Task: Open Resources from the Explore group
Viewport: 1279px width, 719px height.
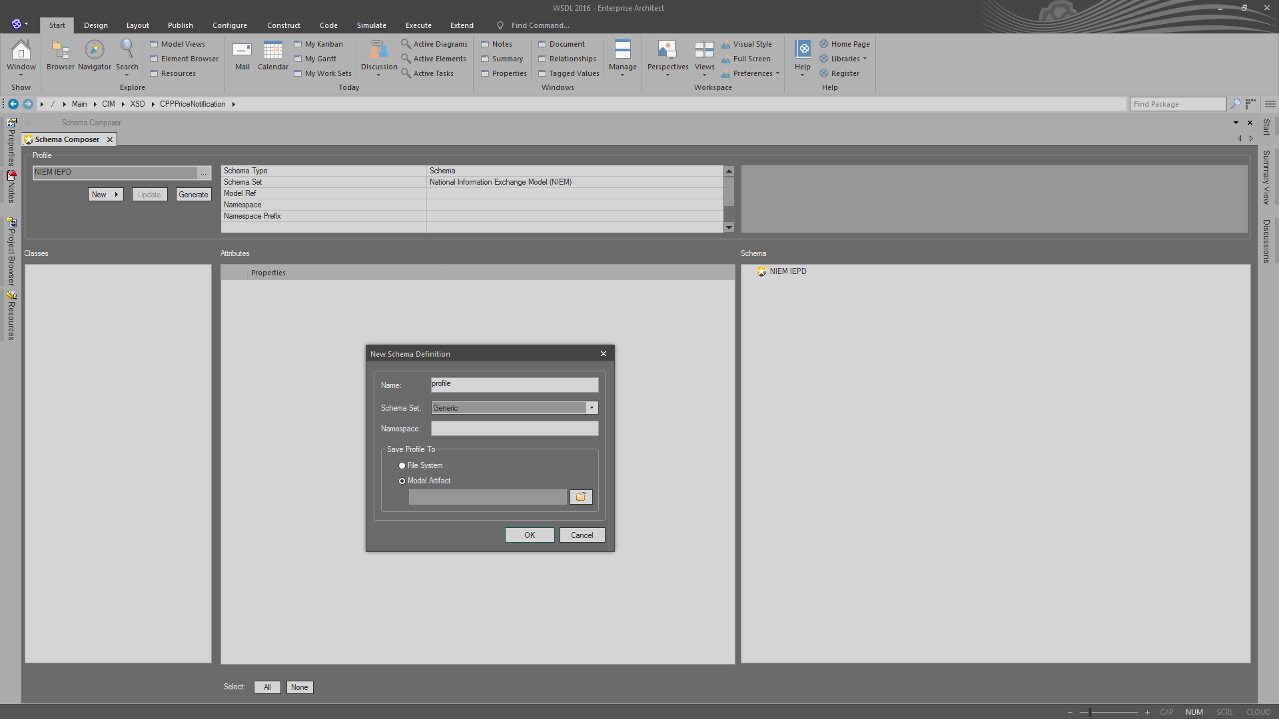Action: (x=173, y=73)
